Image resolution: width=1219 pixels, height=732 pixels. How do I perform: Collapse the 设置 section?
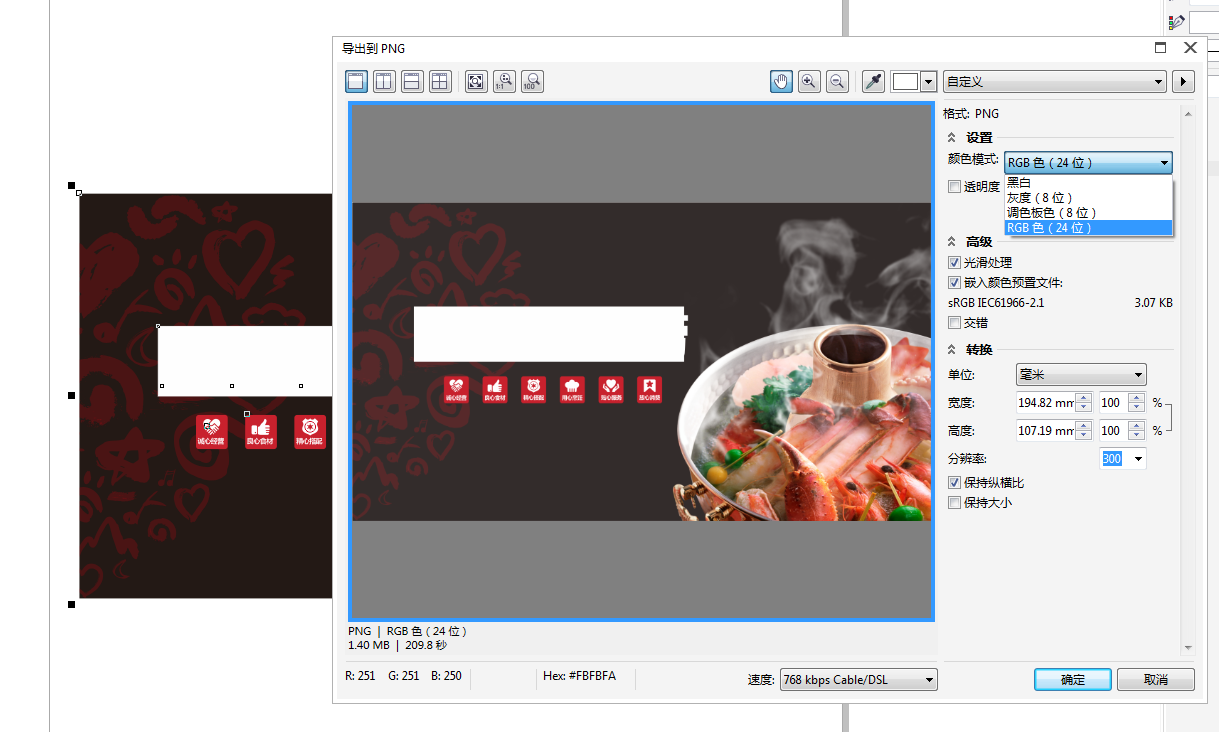coord(952,138)
